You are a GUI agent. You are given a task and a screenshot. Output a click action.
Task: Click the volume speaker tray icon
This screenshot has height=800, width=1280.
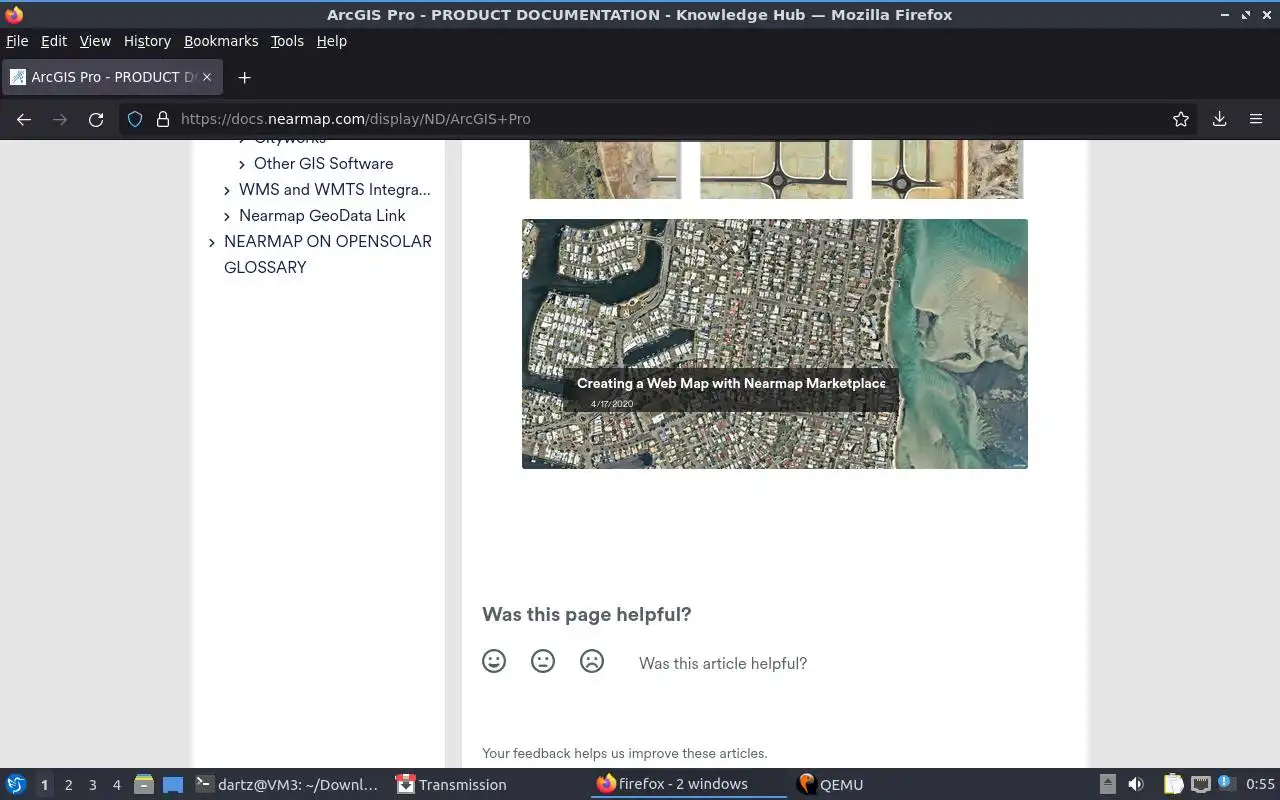pyautogui.click(x=1136, y=784)
